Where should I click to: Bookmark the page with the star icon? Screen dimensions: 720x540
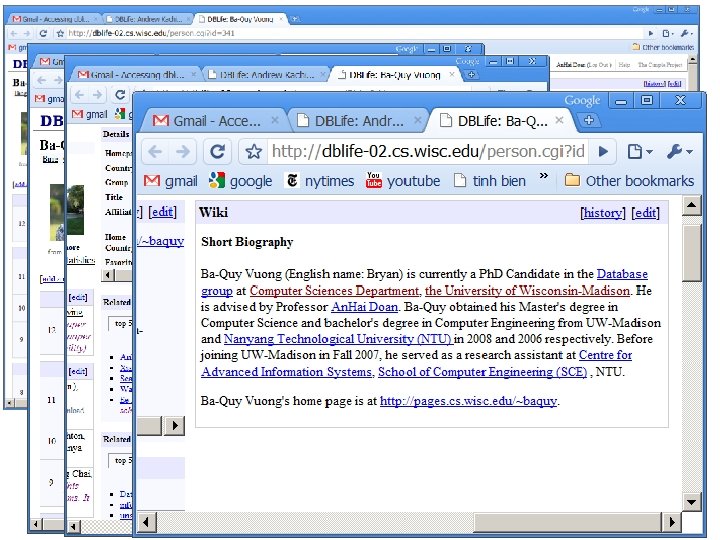tap(253, 151)
